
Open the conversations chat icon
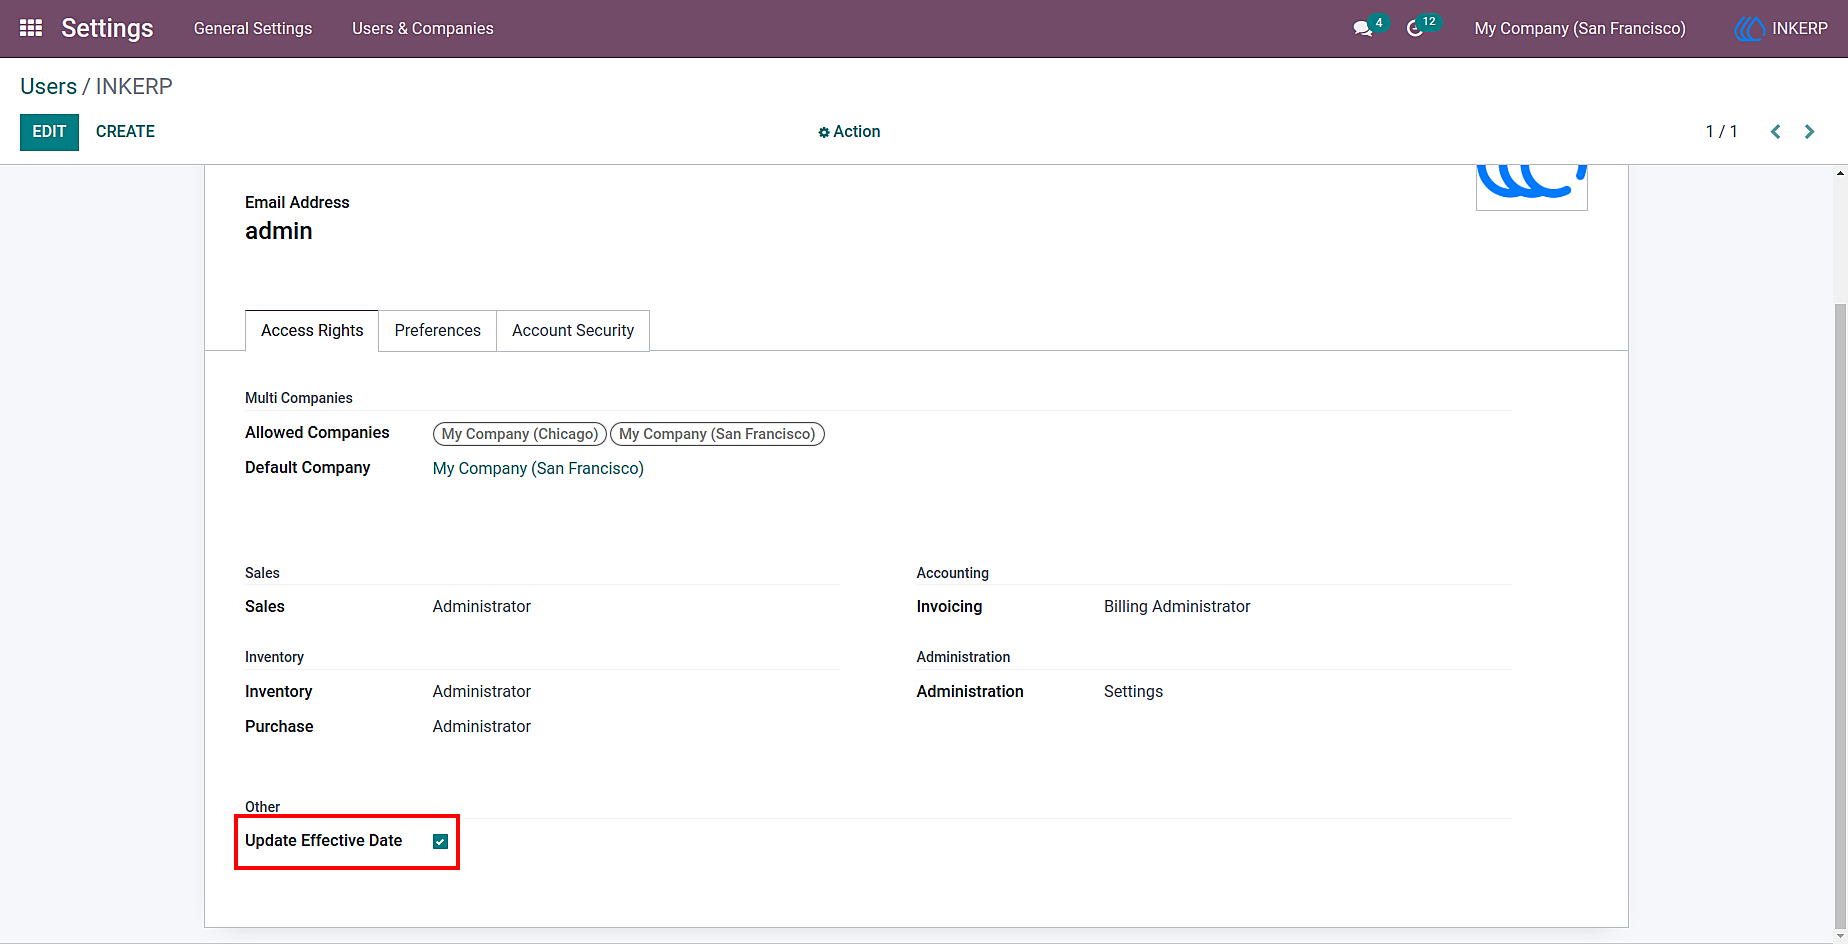pyautogui.click(x=1363, y=28)
